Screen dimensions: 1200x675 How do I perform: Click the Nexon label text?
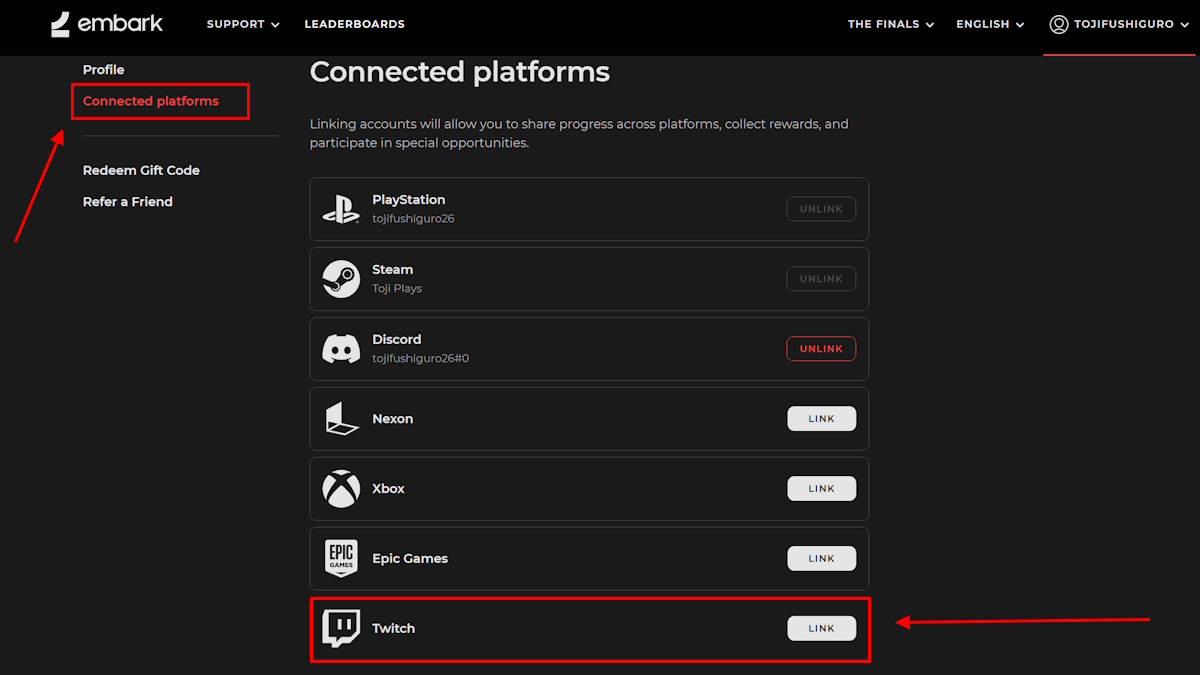pos(392,419)
